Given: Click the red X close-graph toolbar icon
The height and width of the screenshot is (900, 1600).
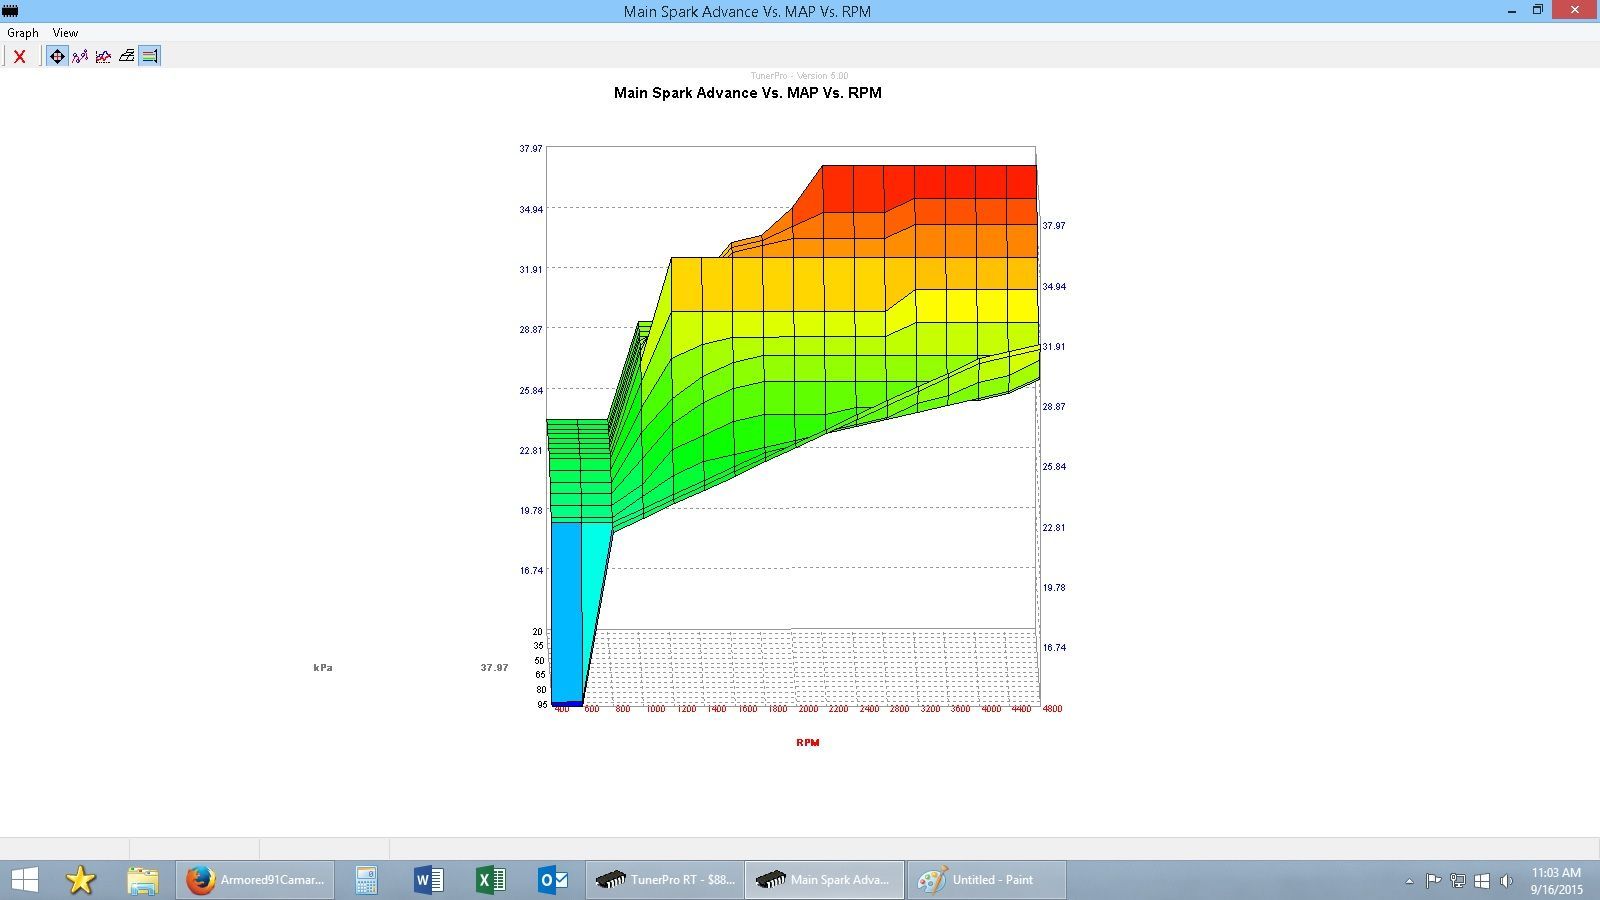Looking at the screenshot, I should coord(19,57).
